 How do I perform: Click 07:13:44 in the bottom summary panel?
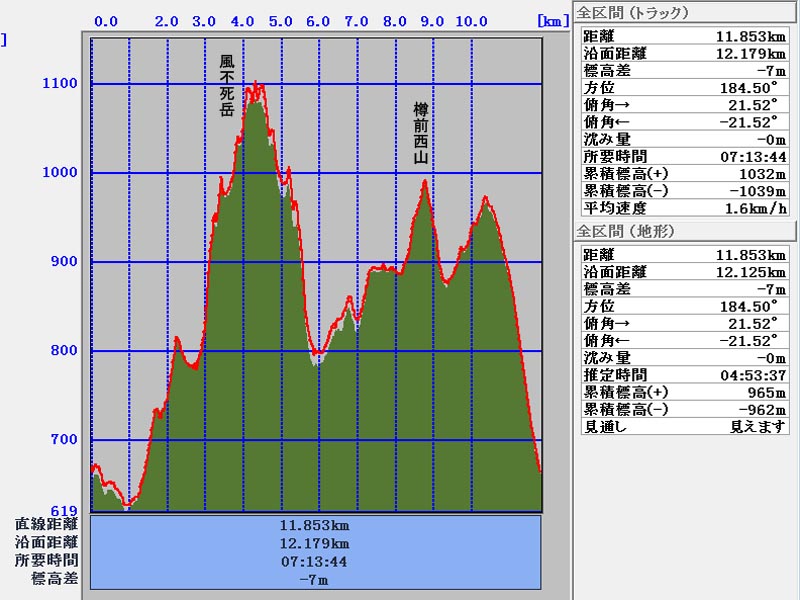tap(315, 561)
